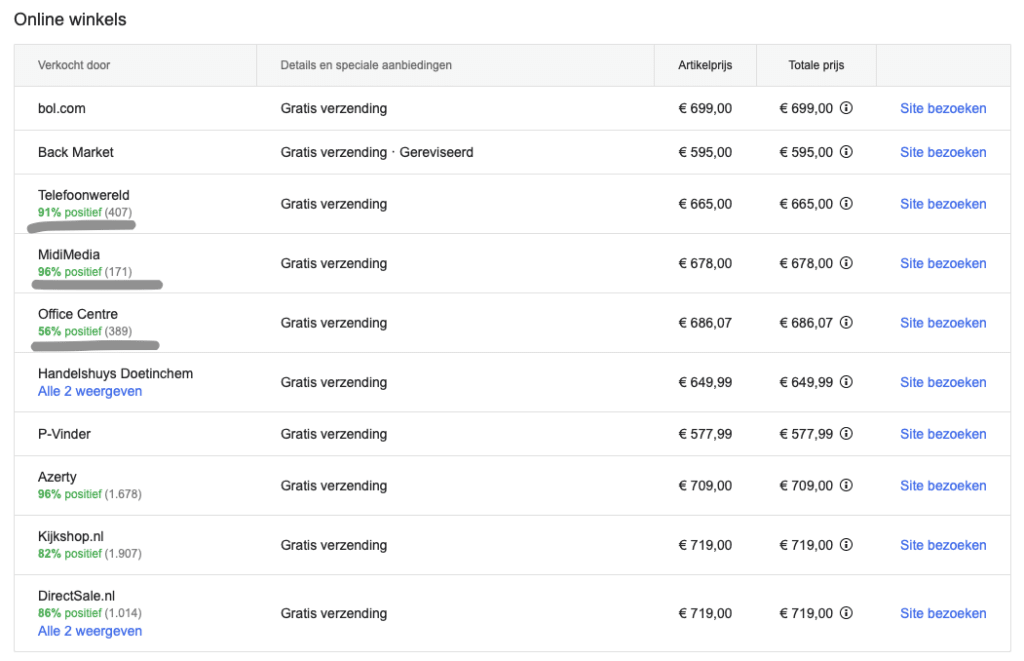
Task: Open info icon in the DirectSale.nl row
Action: coord(846,614)
